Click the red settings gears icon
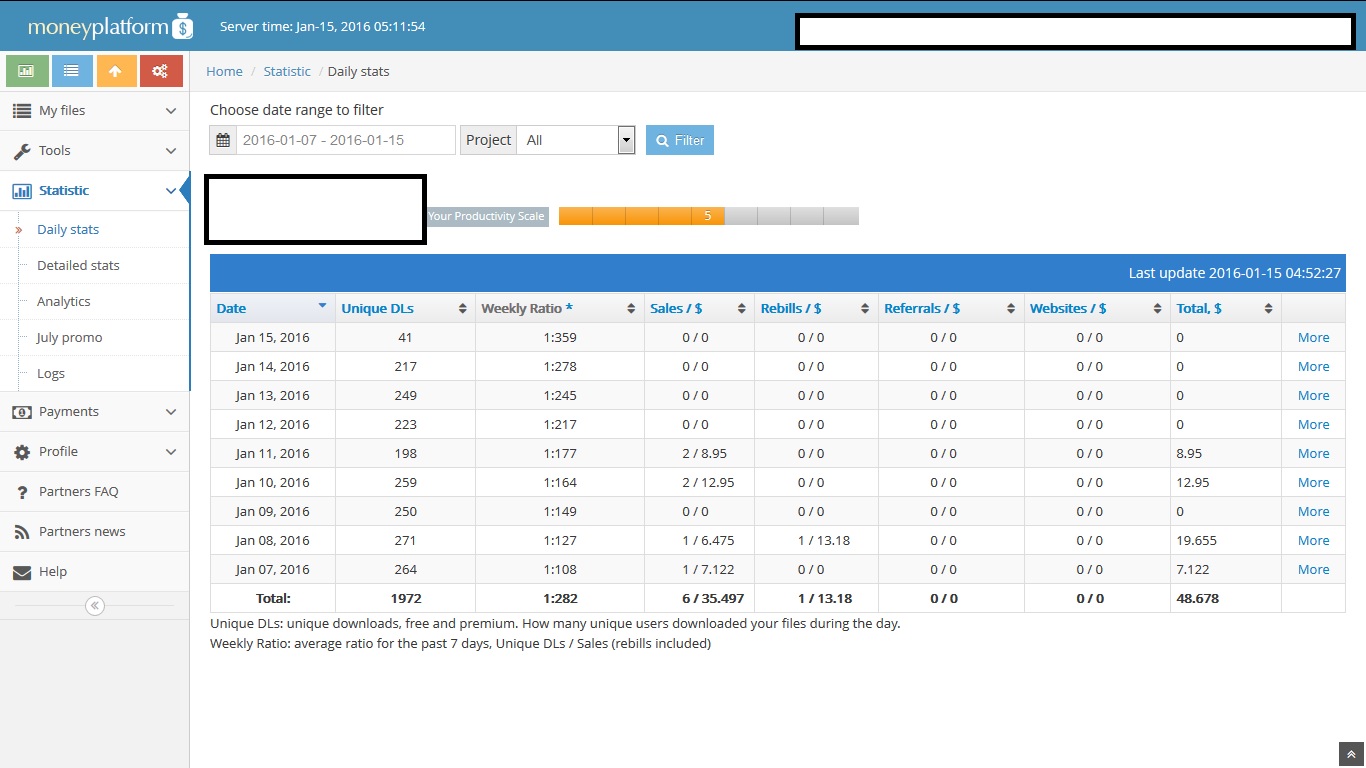The height and width of the screenshot is (768, 1366). point(161,71)
